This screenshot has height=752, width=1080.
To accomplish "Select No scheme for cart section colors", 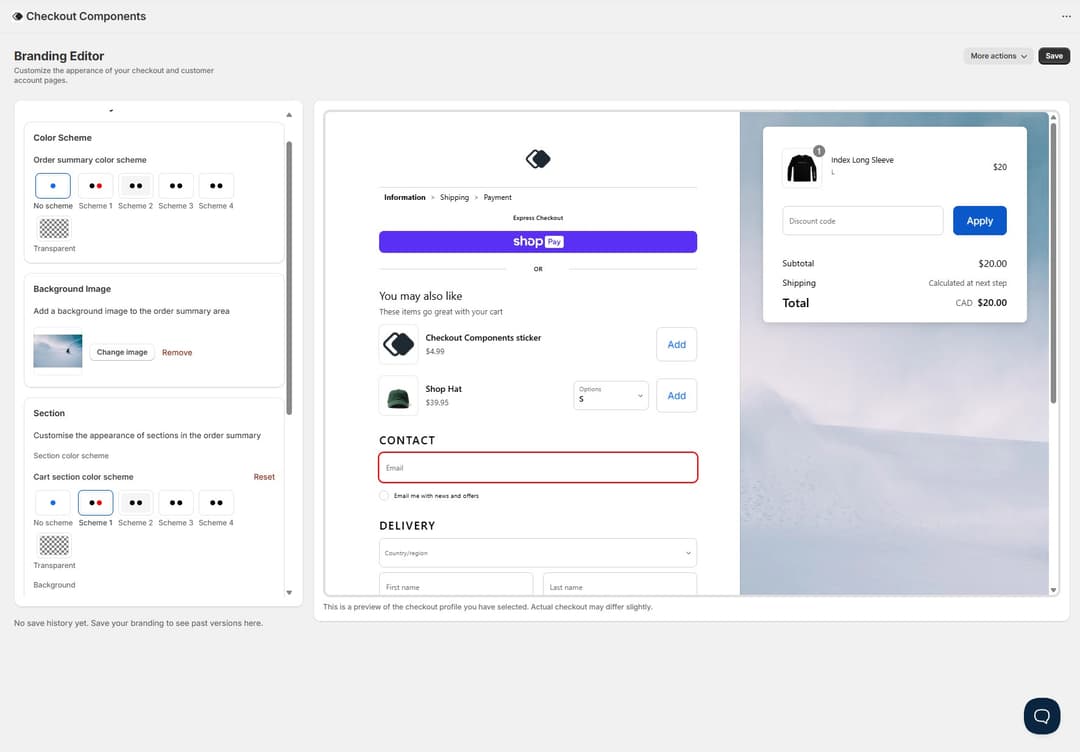I will coord(53,502).
